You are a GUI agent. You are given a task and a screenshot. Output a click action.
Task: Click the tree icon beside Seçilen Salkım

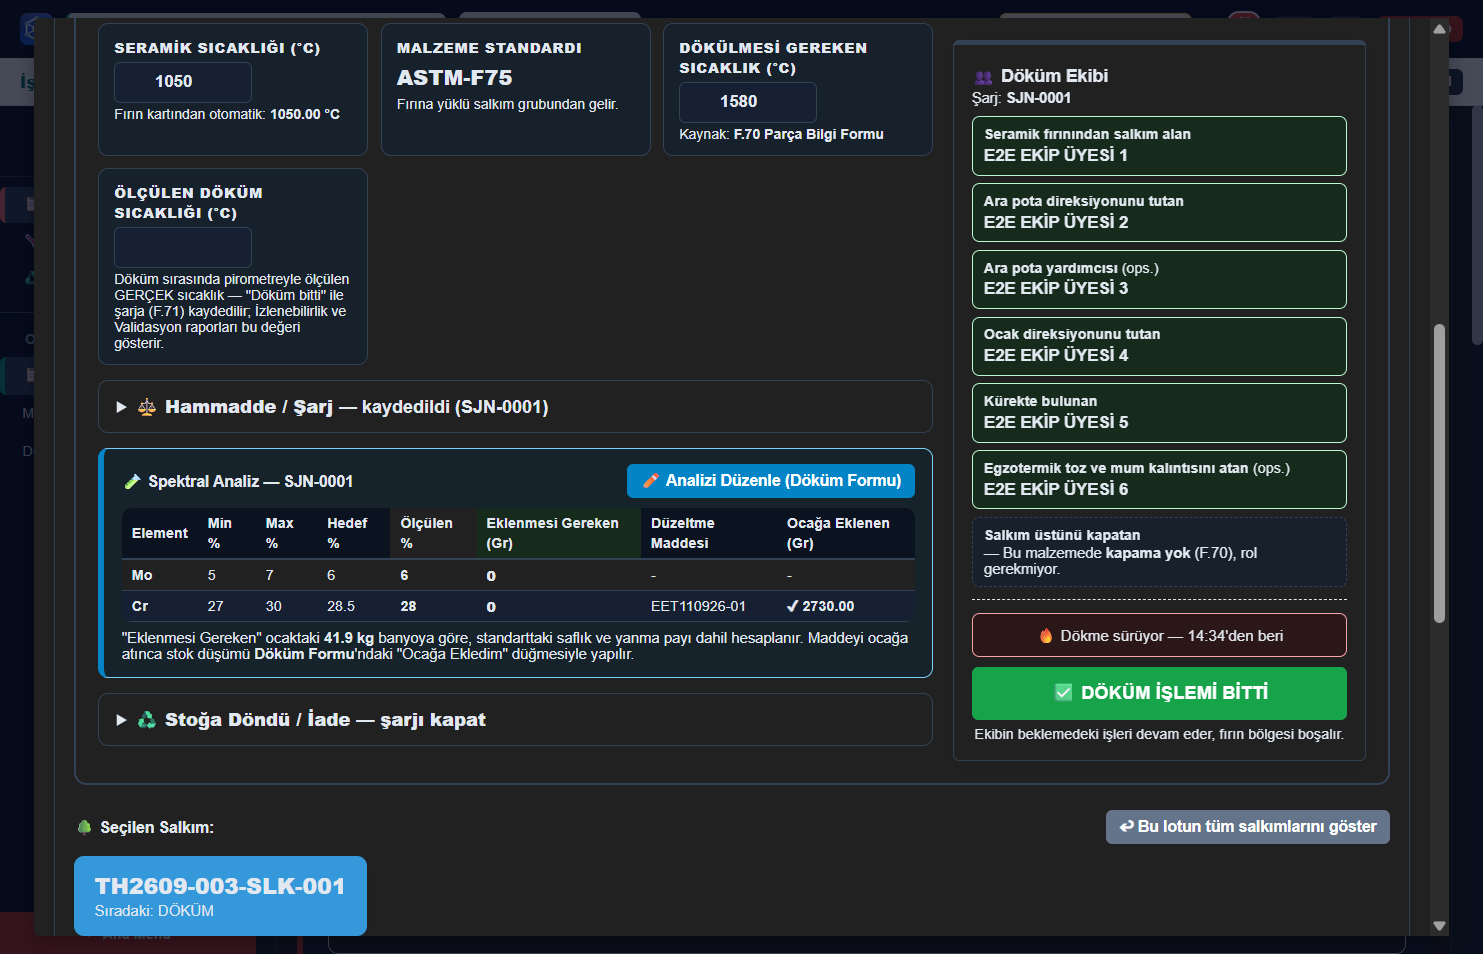coord(85,828)
